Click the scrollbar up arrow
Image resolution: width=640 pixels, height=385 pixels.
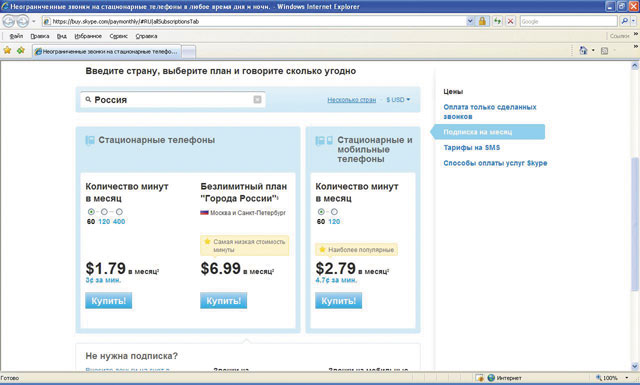click(x=635, y=65)
